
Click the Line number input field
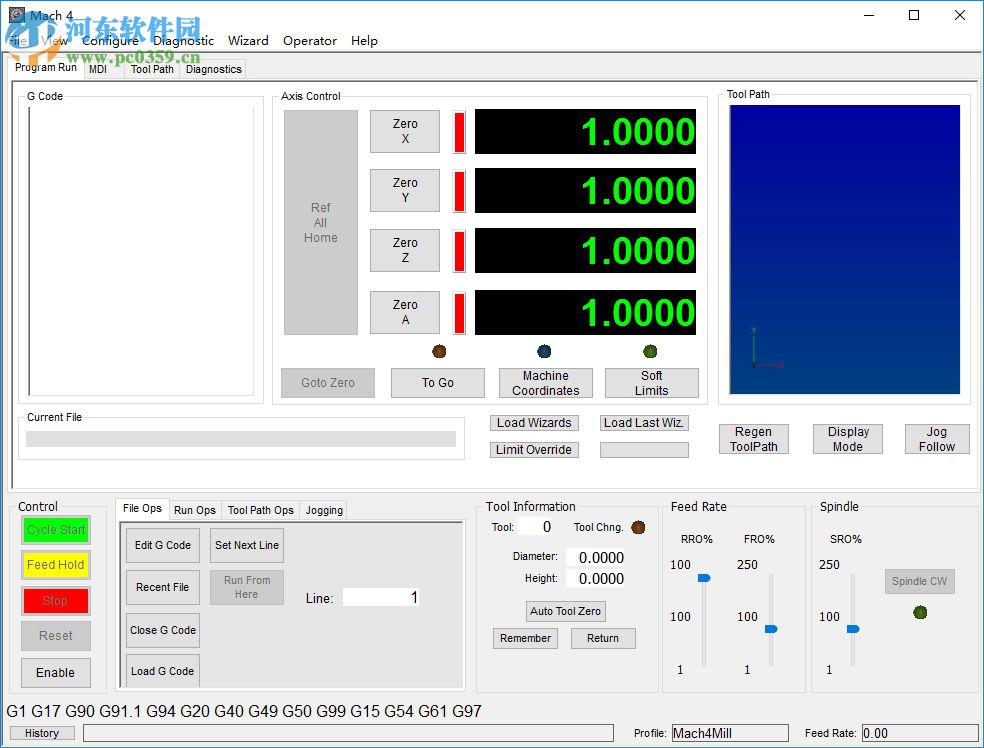coord(381,597)
